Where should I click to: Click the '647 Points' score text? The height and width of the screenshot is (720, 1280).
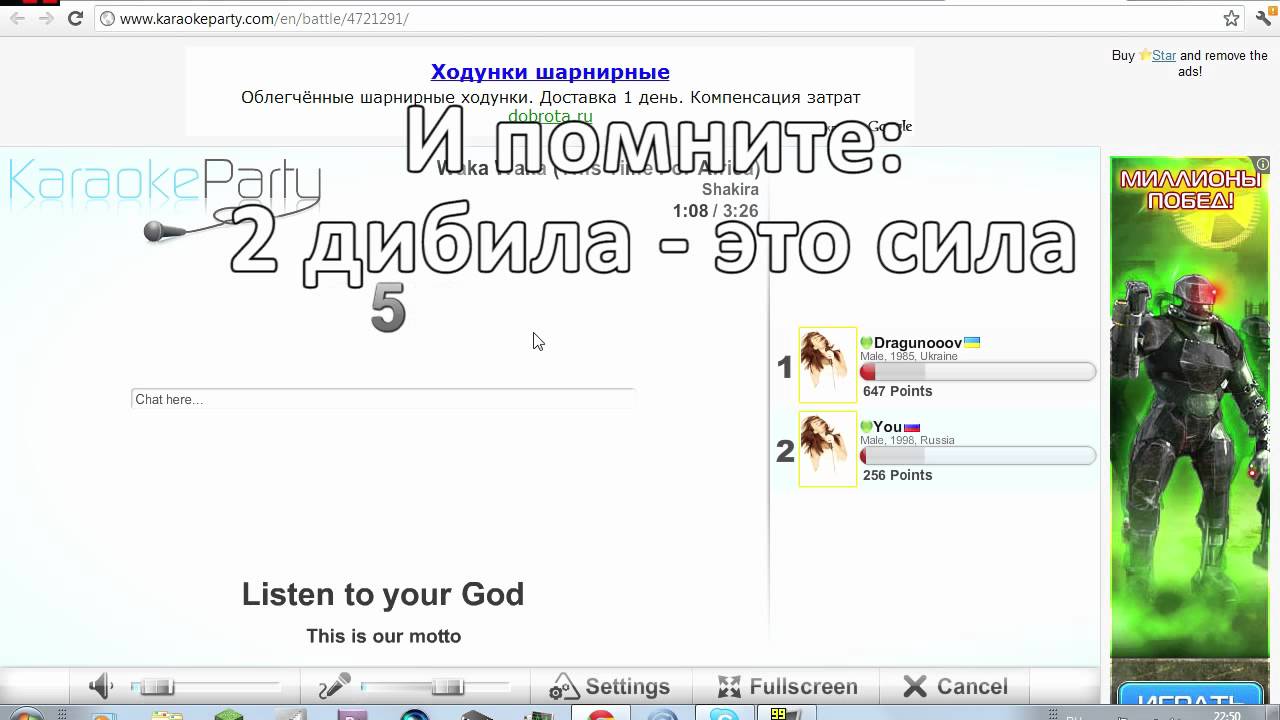[897, 391]
